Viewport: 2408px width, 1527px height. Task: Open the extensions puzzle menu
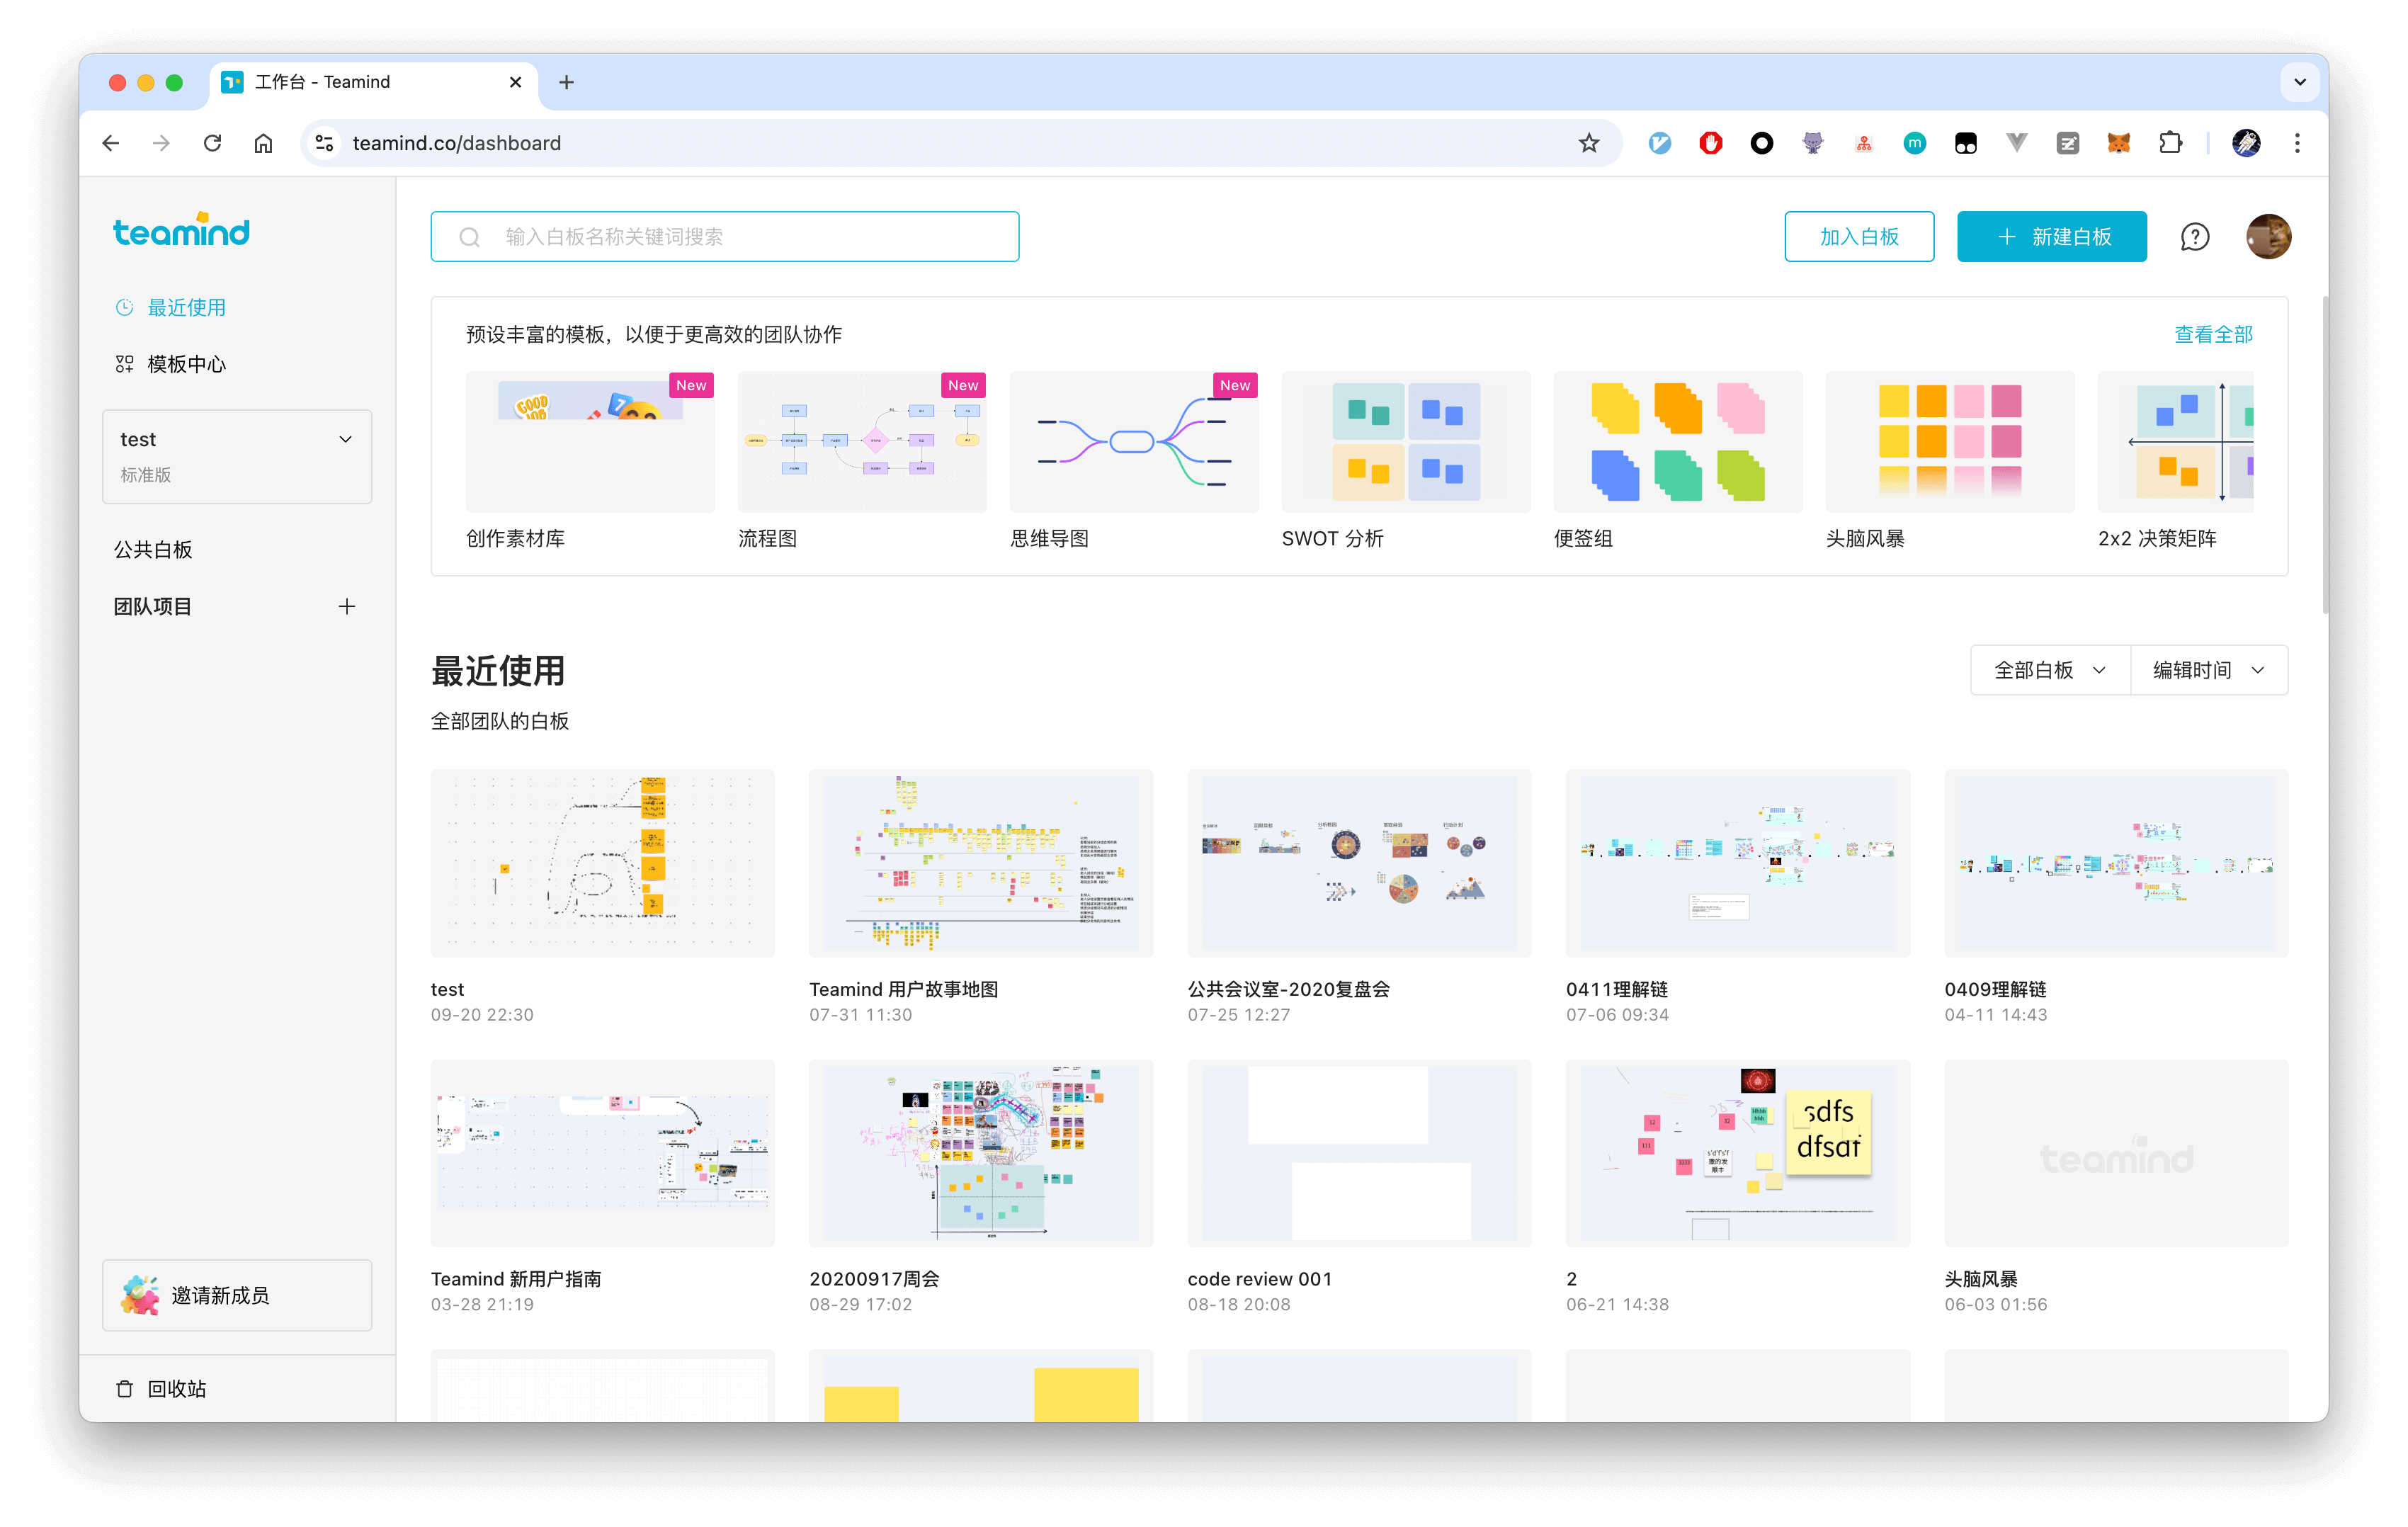[2169, 143]
